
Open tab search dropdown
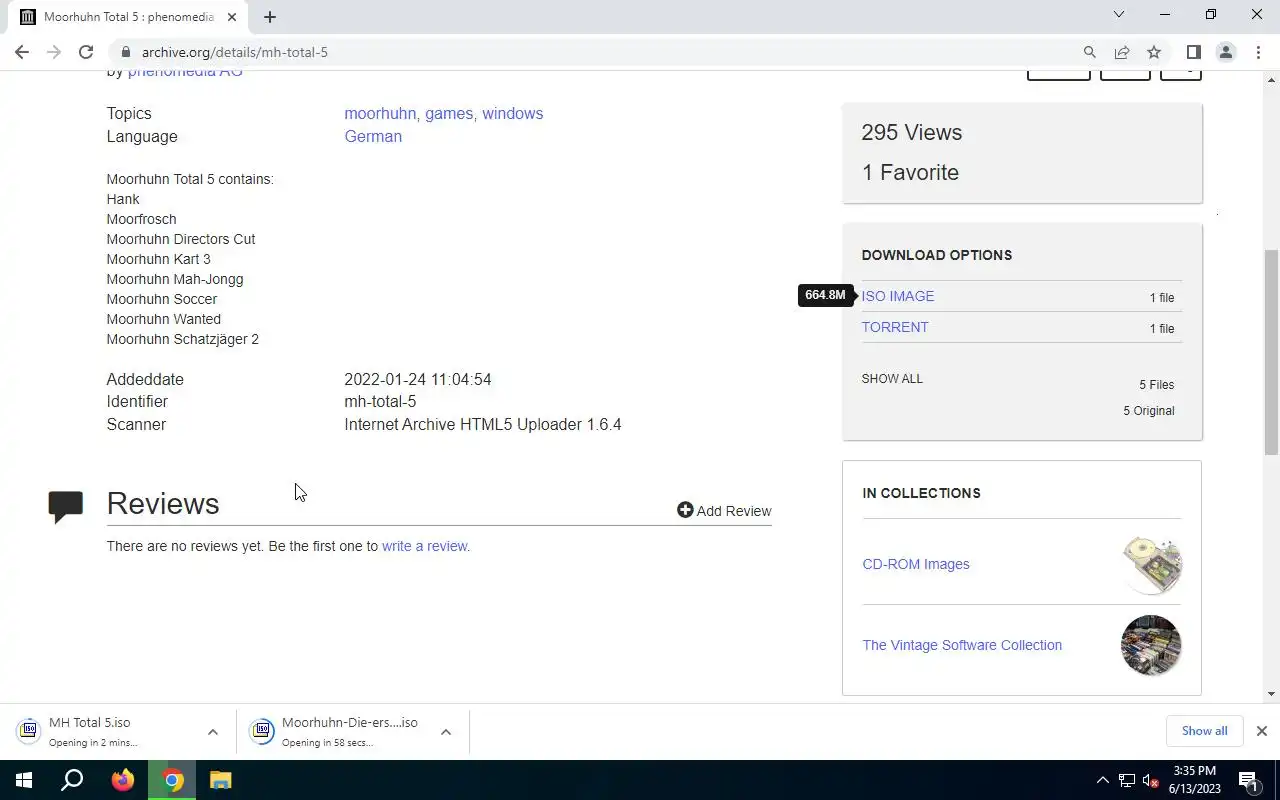1119,15
